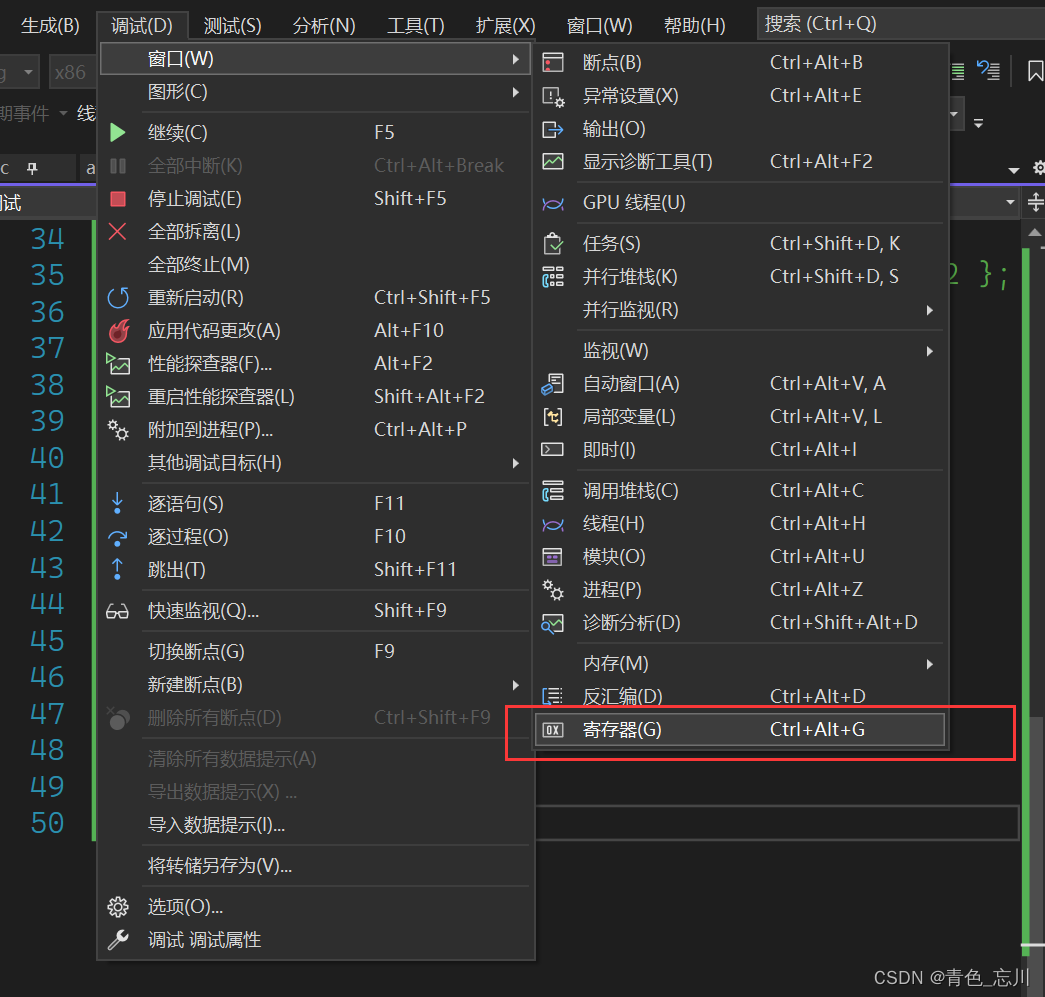Click the Attach to Process (附加到进程) gears icon

pyautogui.click(x=118, y=430)
